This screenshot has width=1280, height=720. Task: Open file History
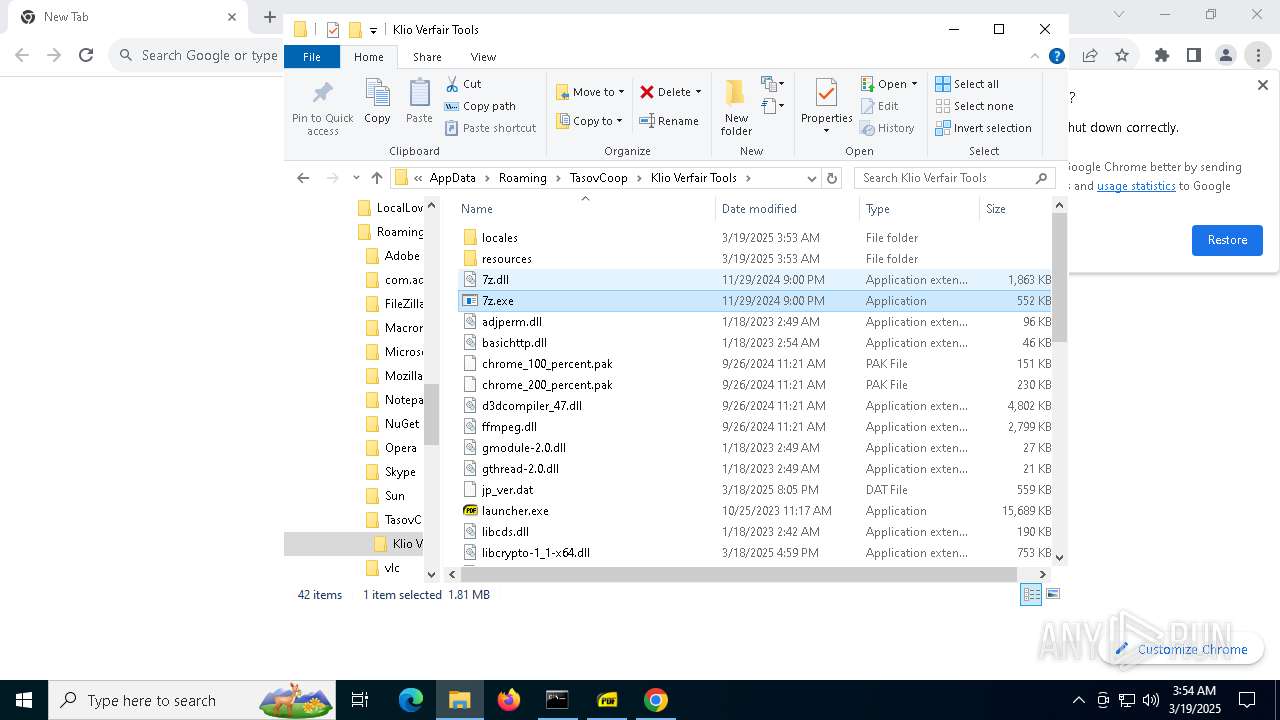(887, 128)
